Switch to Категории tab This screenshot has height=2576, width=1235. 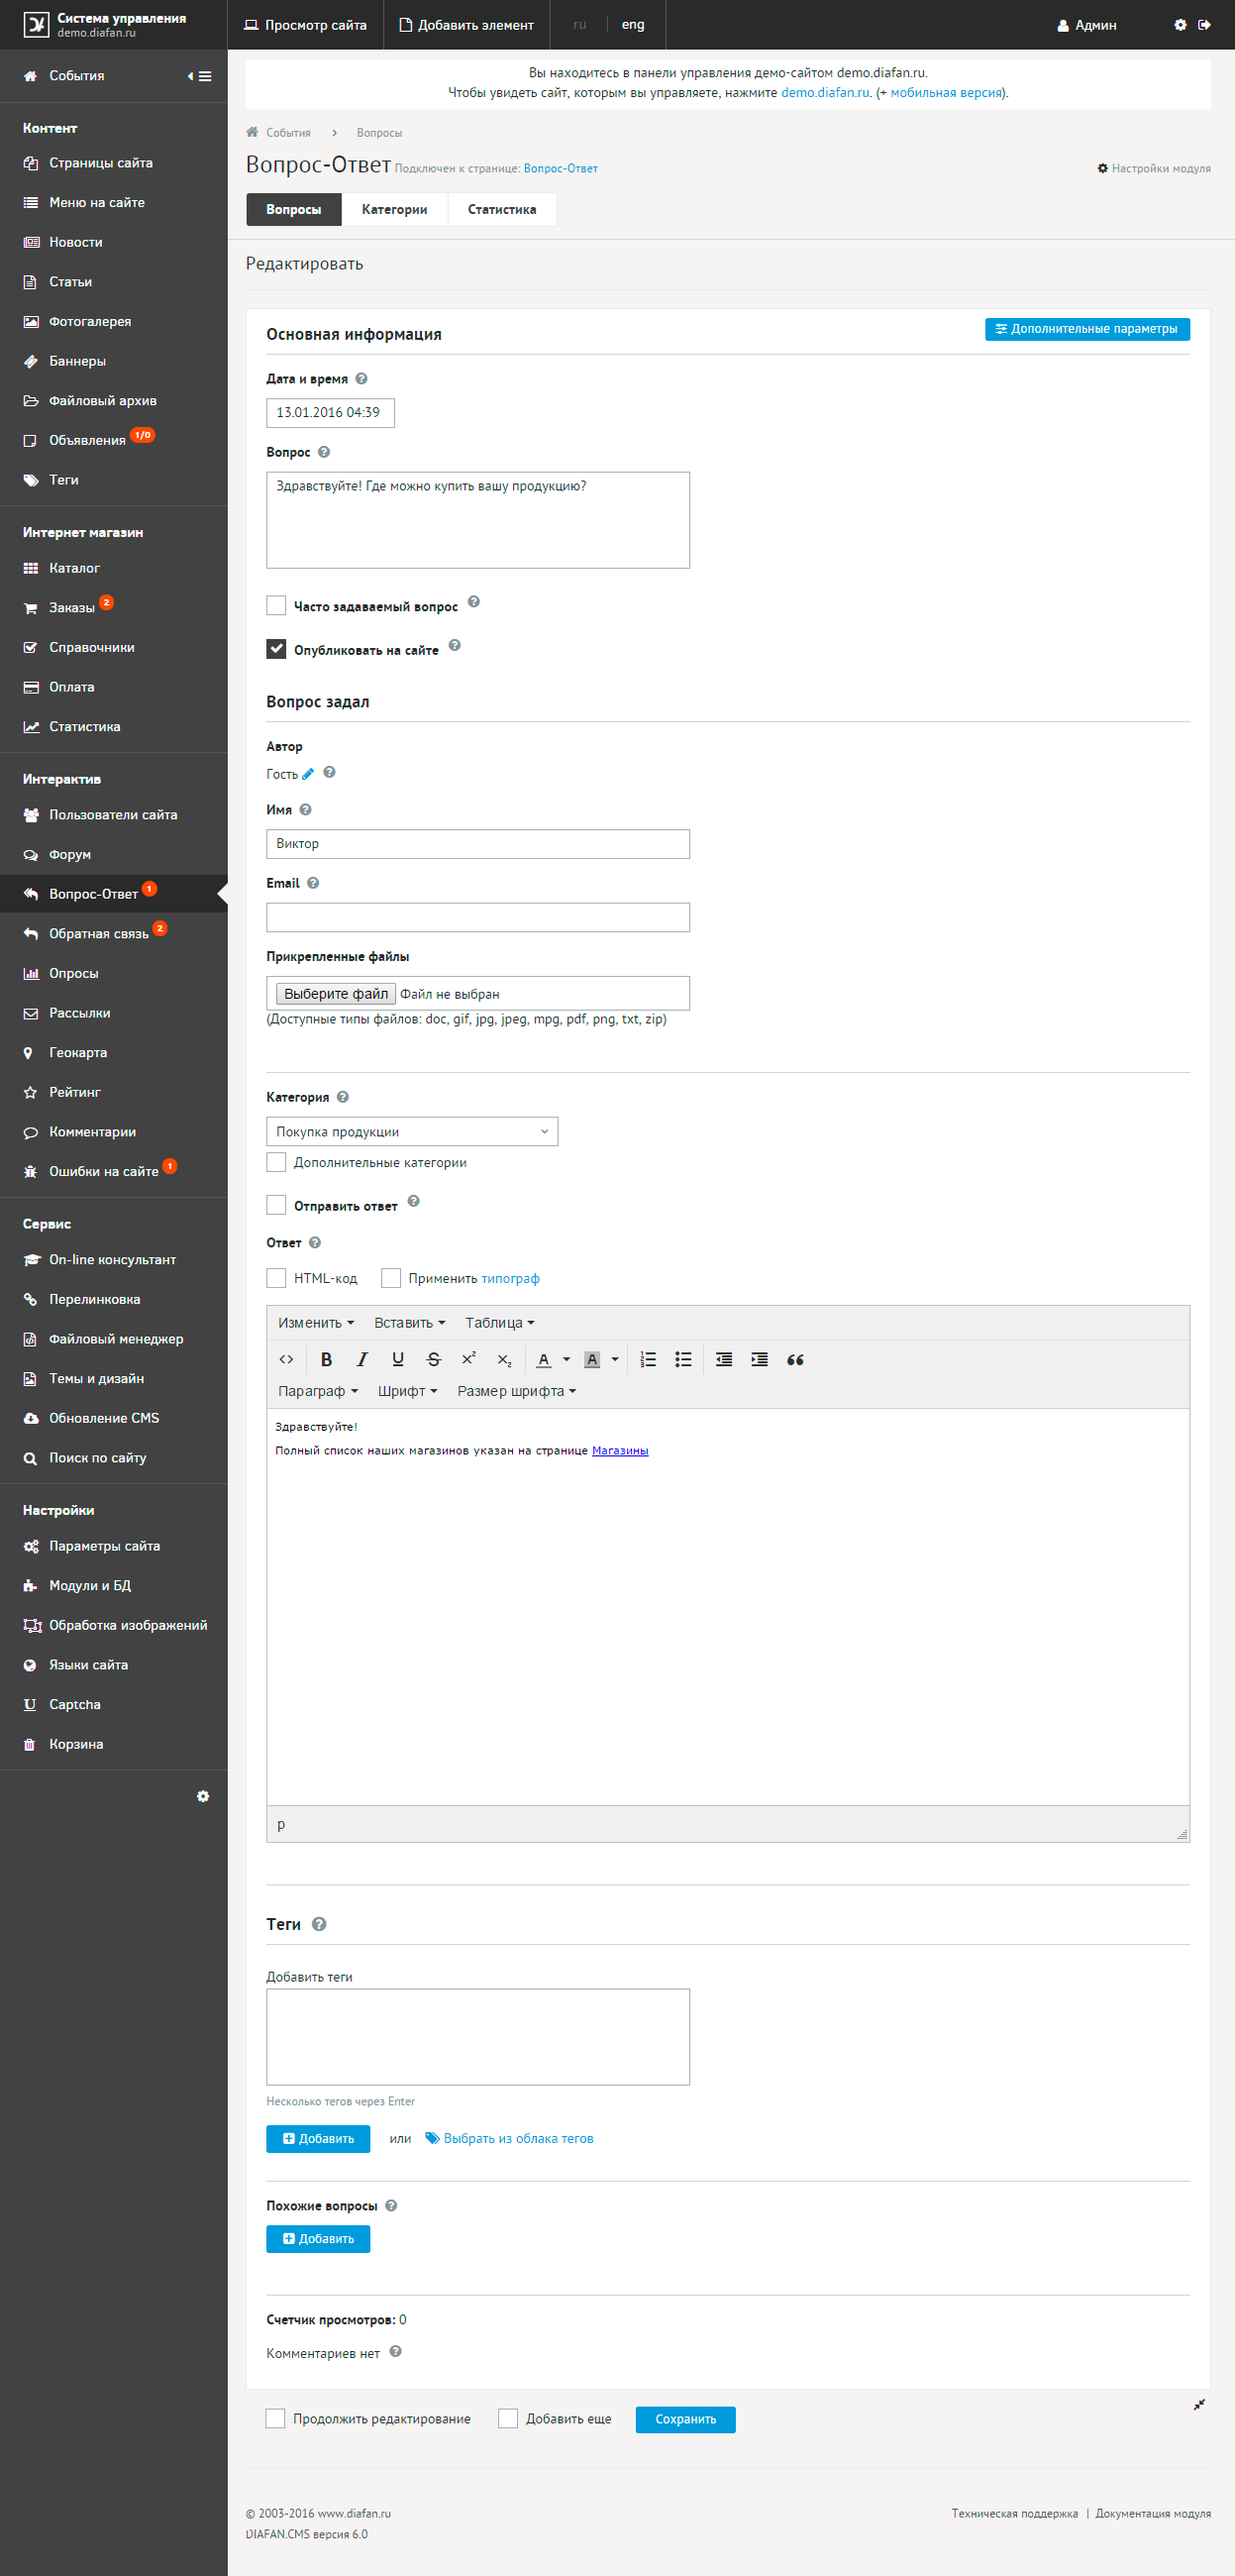click(394, 210)
